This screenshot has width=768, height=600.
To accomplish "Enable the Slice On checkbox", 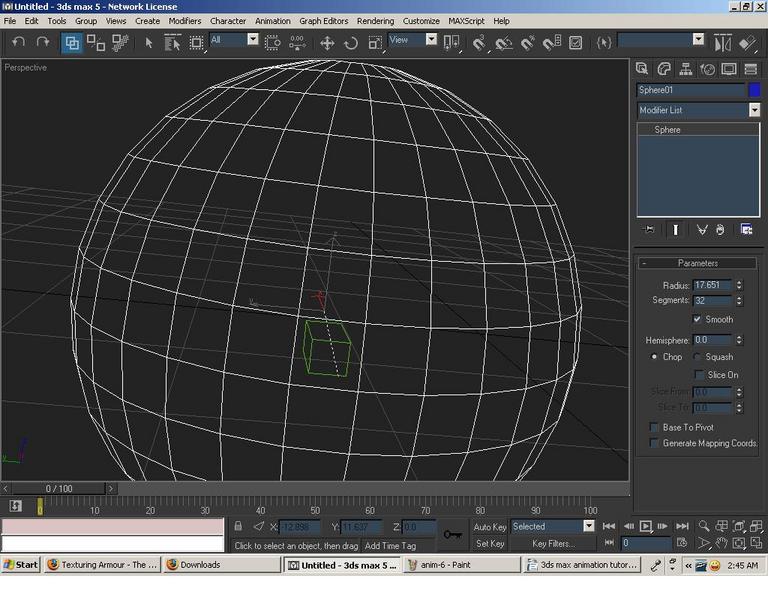I will [x=699, y=375].
